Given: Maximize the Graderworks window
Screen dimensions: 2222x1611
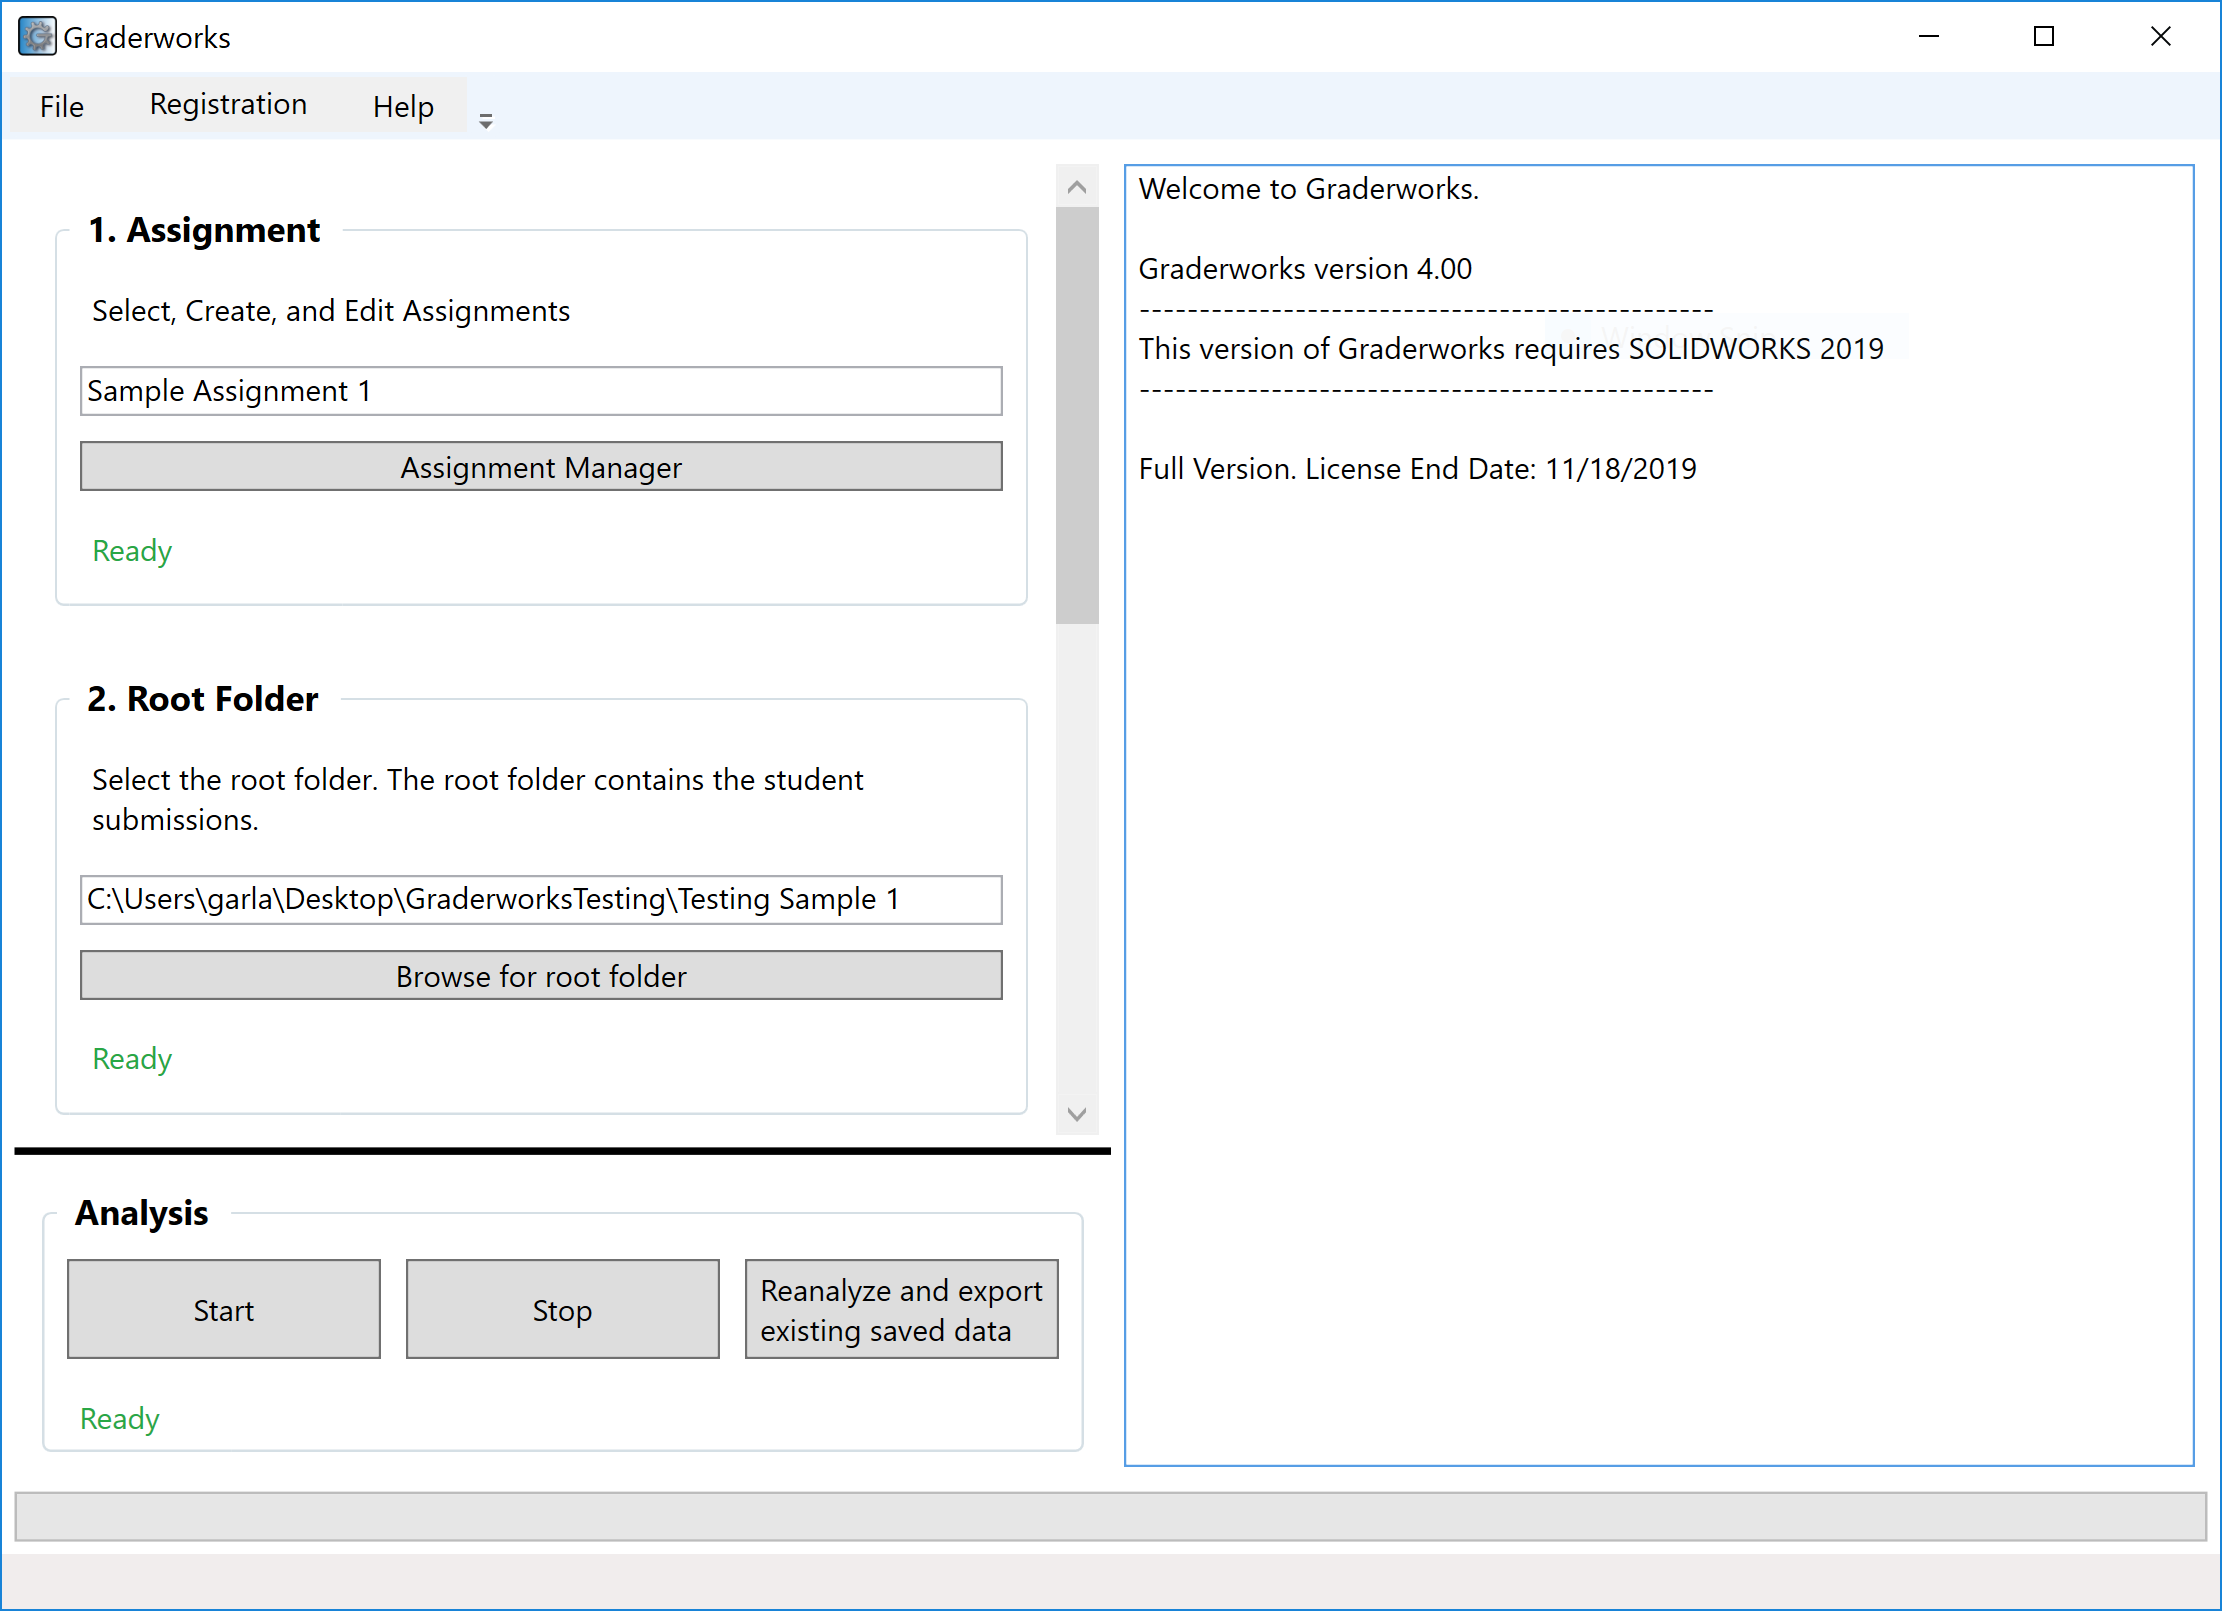Looking at the screenshot, I should 2044,37.
